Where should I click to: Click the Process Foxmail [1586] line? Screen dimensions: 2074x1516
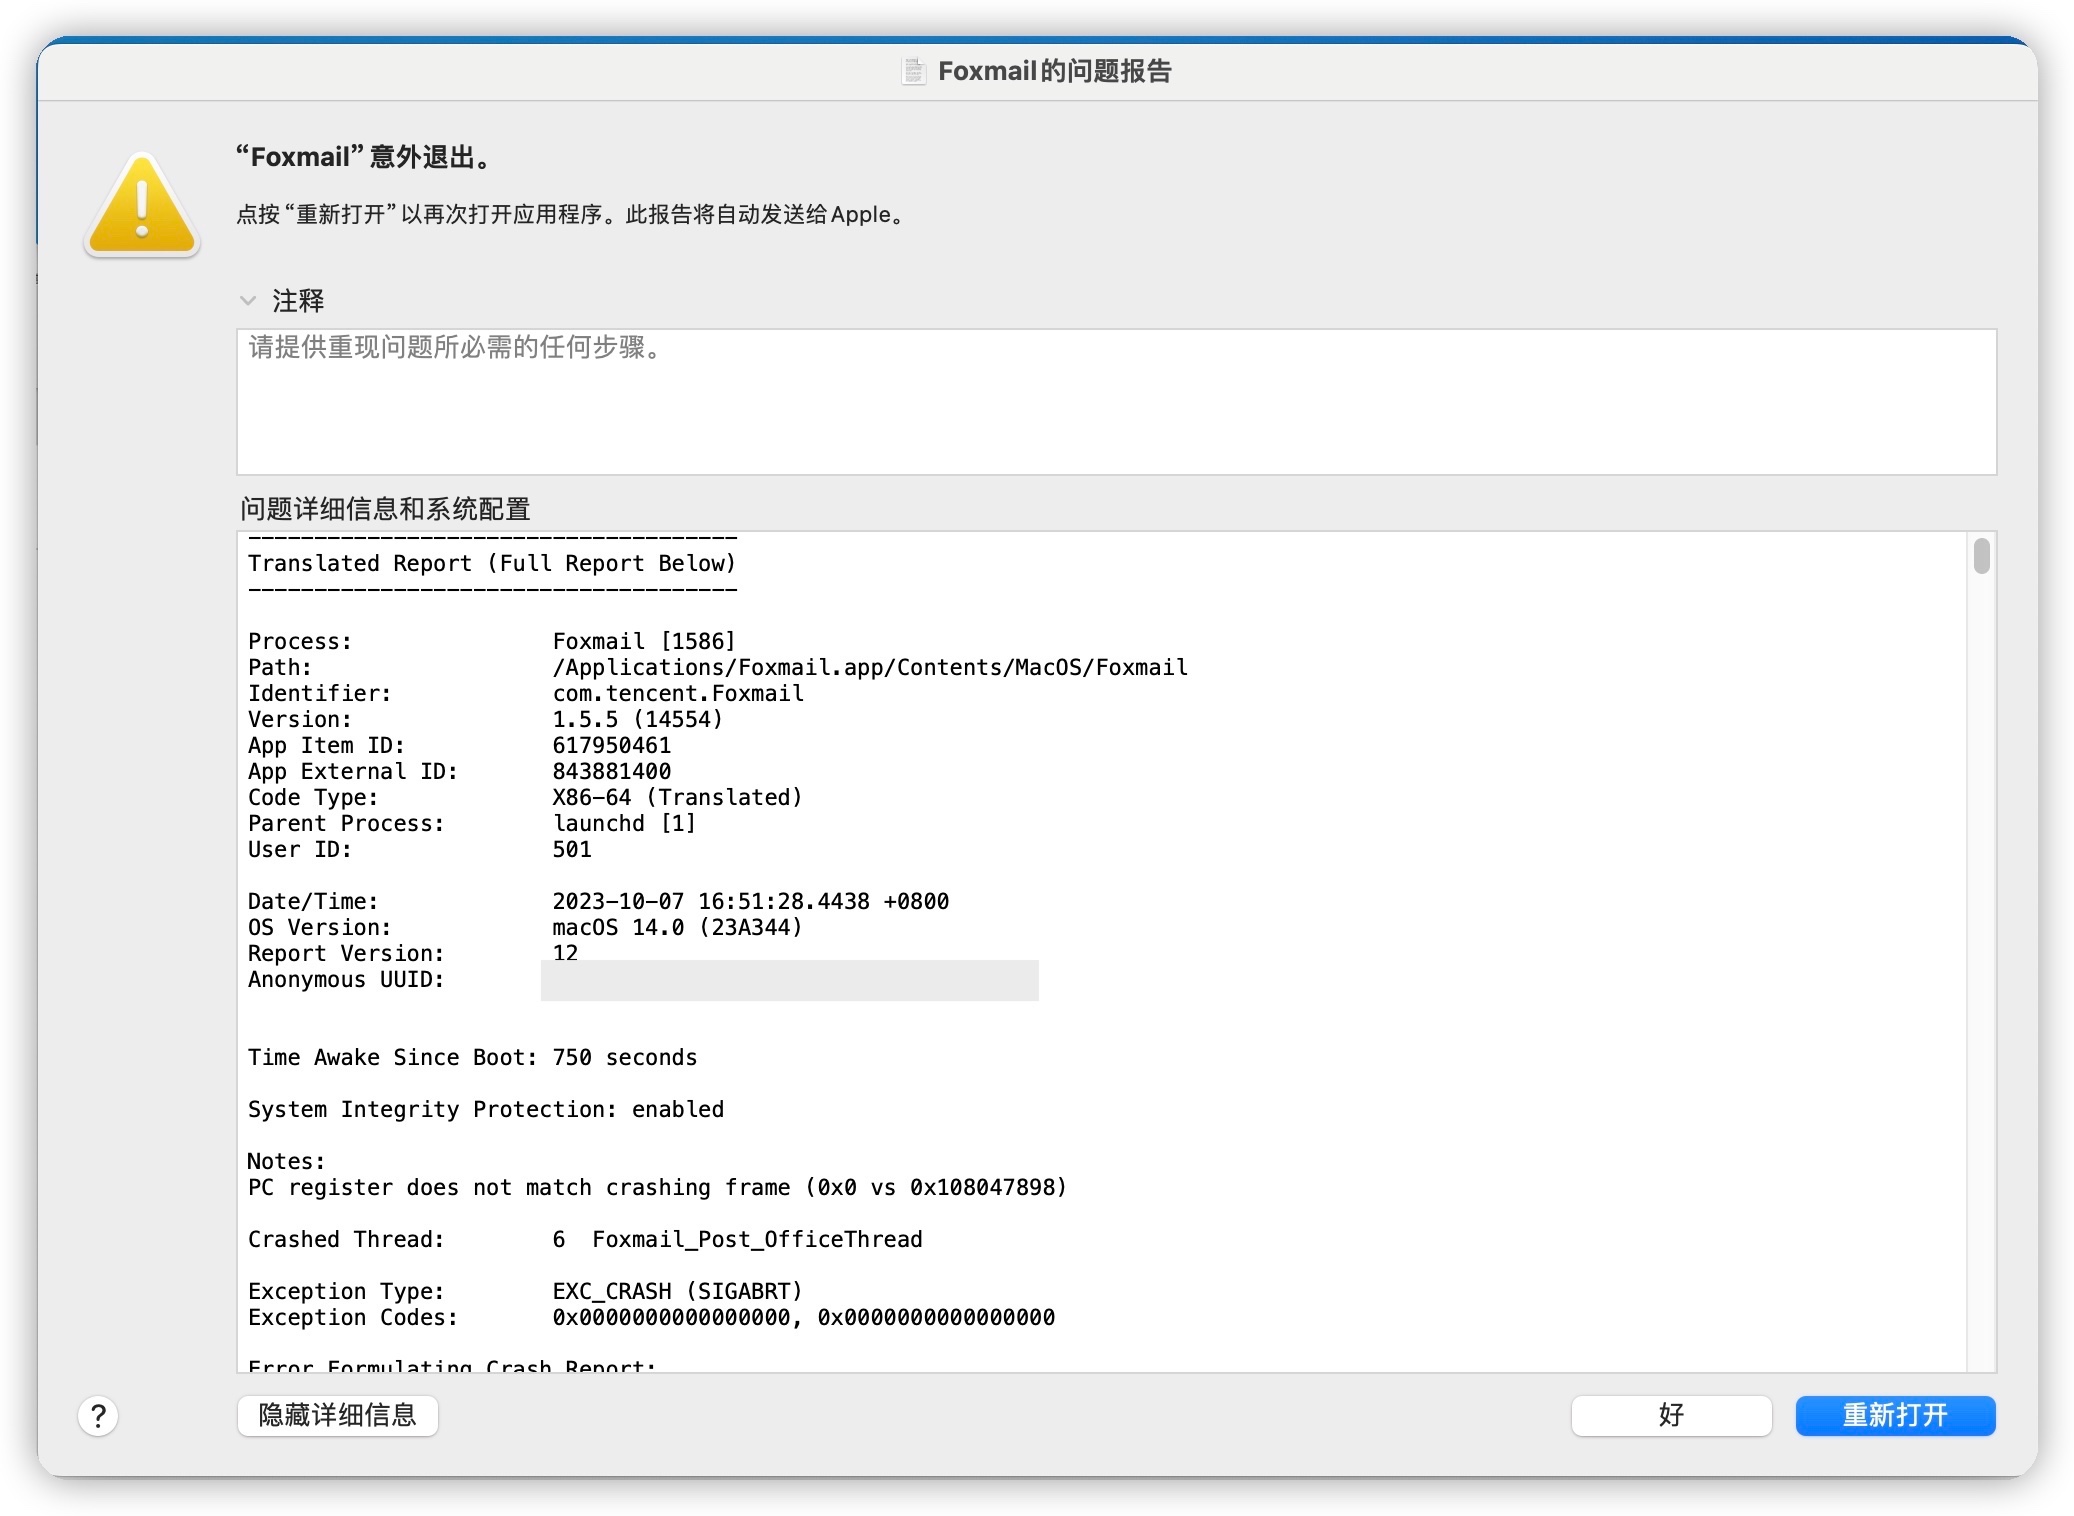coord(643,641)
